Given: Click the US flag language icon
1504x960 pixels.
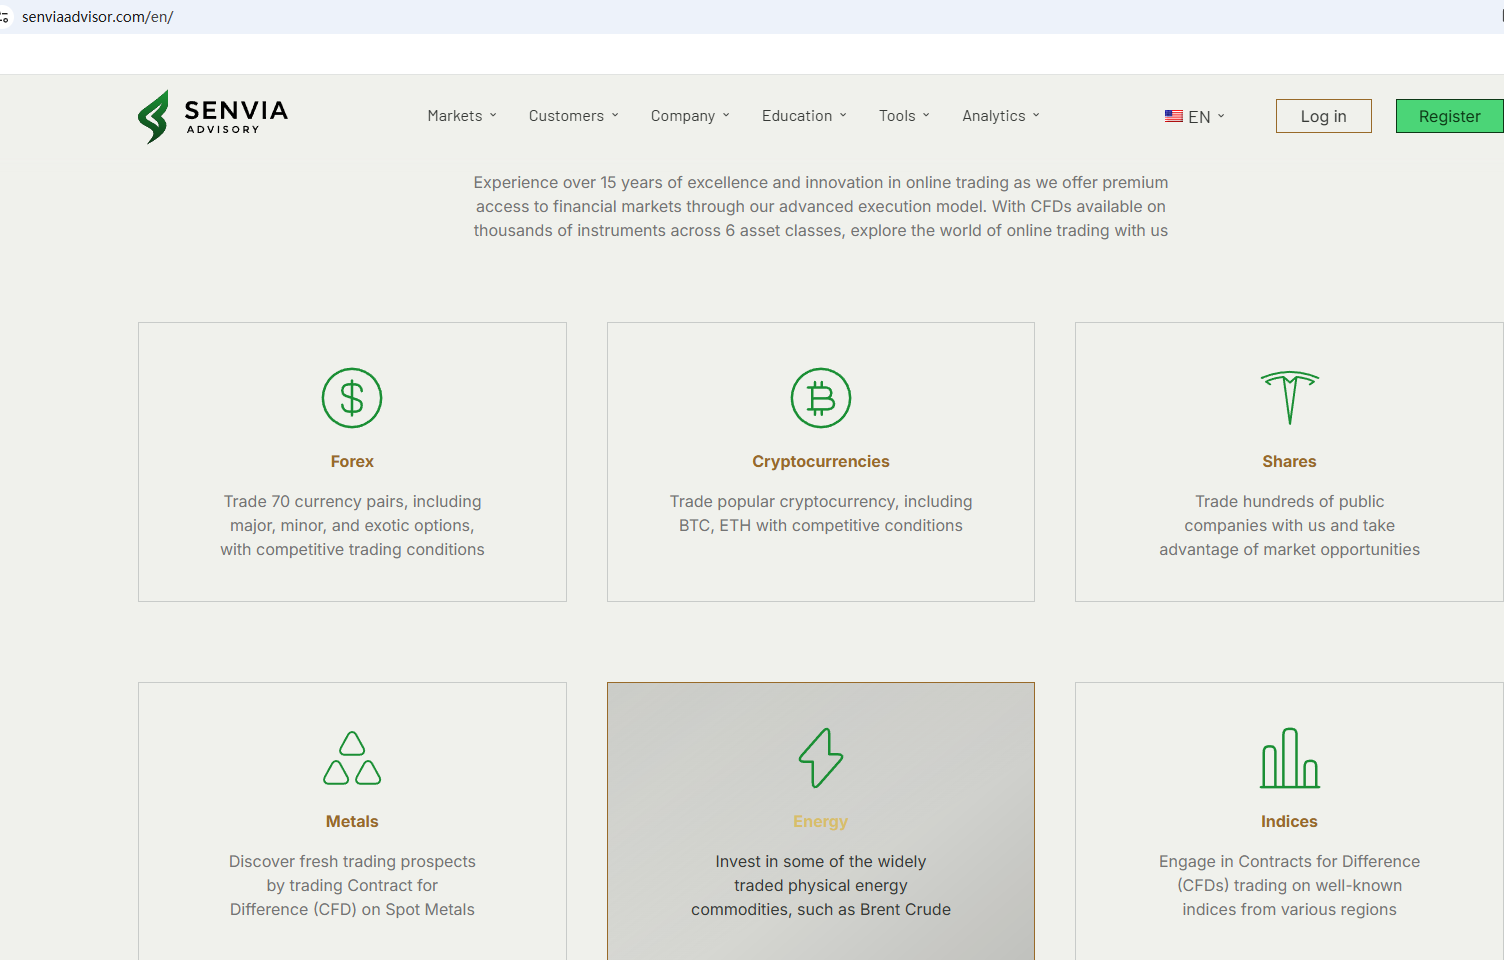Looking at the screenshot, I should (1173, 116).
